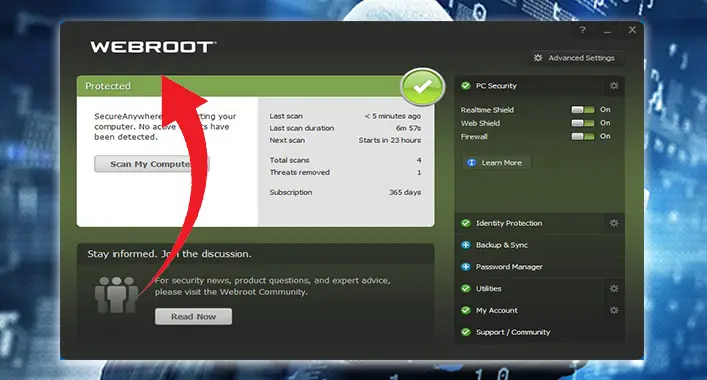The image size is (707, 380).
Task: Click 'Starts in 23 hours' value
Action: pyautogui.click(x=390, y=140)
